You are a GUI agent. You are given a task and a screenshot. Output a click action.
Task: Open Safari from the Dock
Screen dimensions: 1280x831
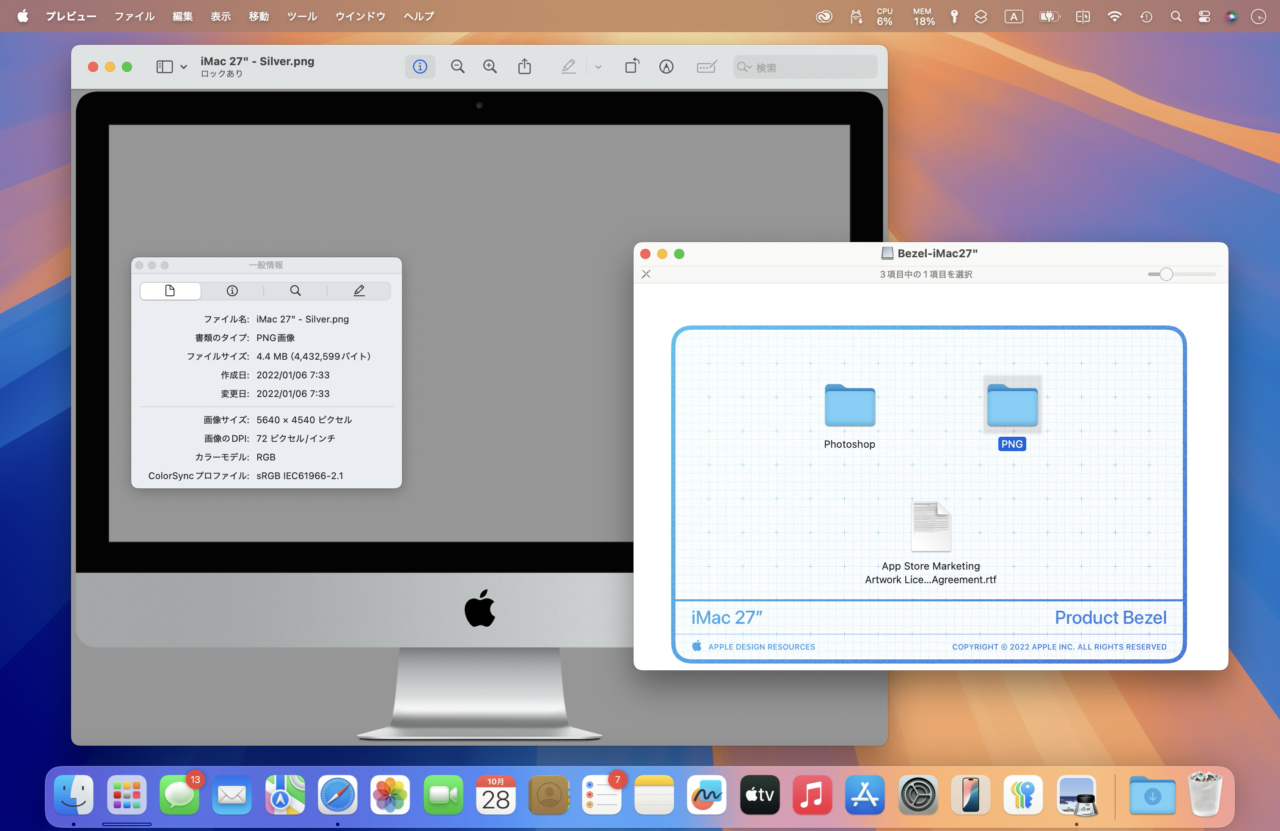pyautogui.click(x=338, y=795)
